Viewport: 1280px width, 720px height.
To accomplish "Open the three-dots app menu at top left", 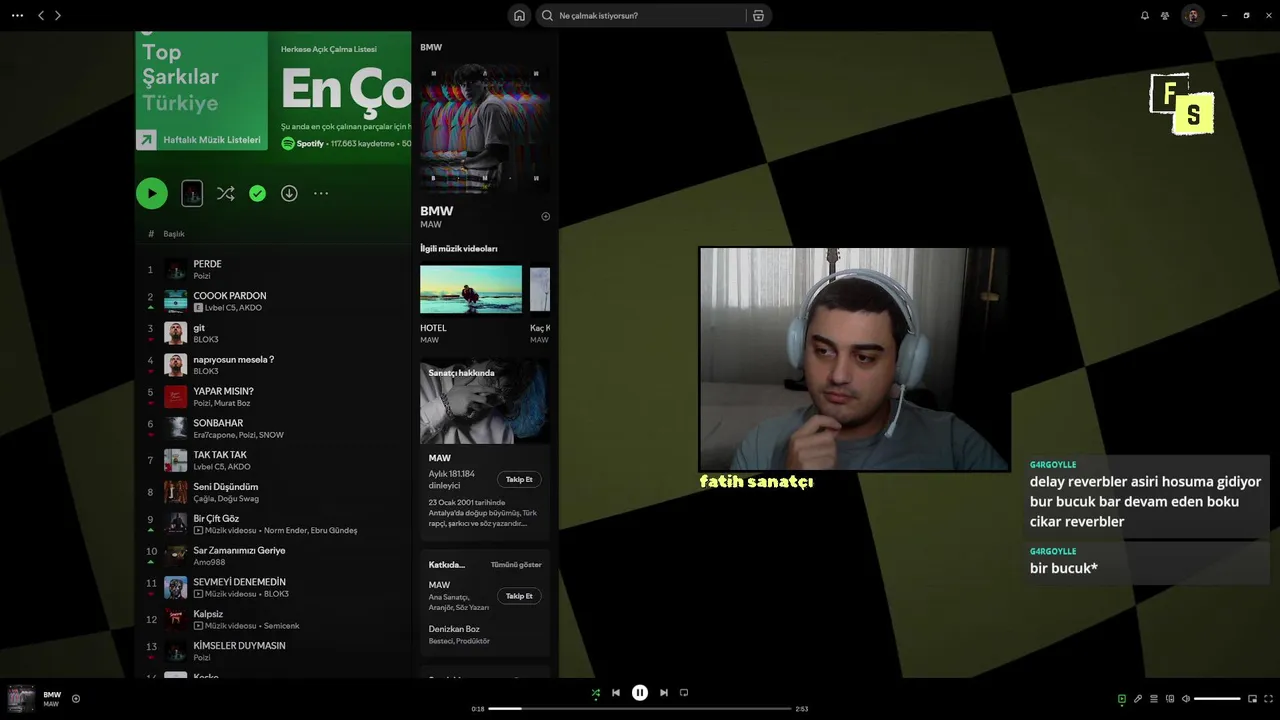I will (17, 15).
